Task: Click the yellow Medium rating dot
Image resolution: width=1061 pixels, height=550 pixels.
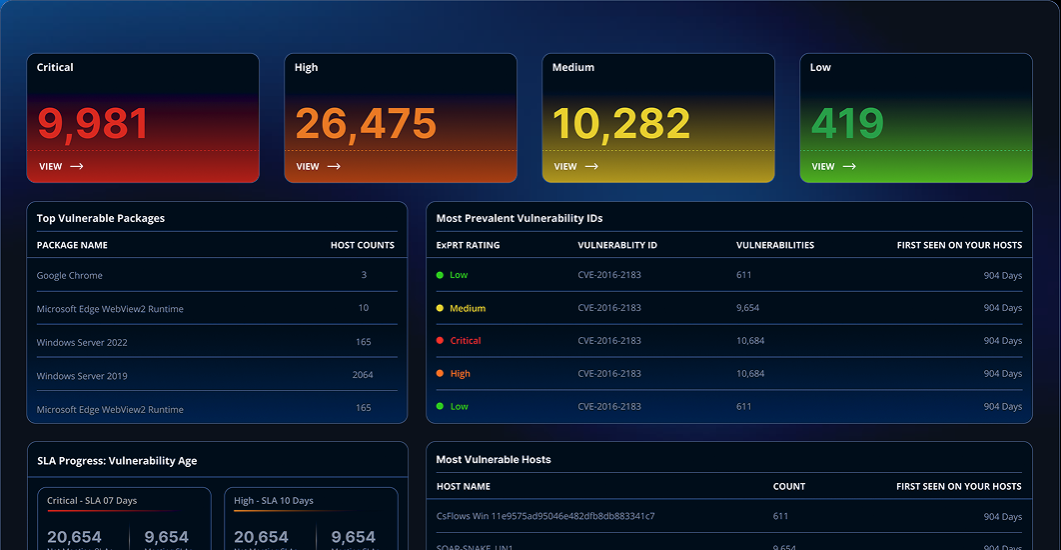Action: (440, 308)
